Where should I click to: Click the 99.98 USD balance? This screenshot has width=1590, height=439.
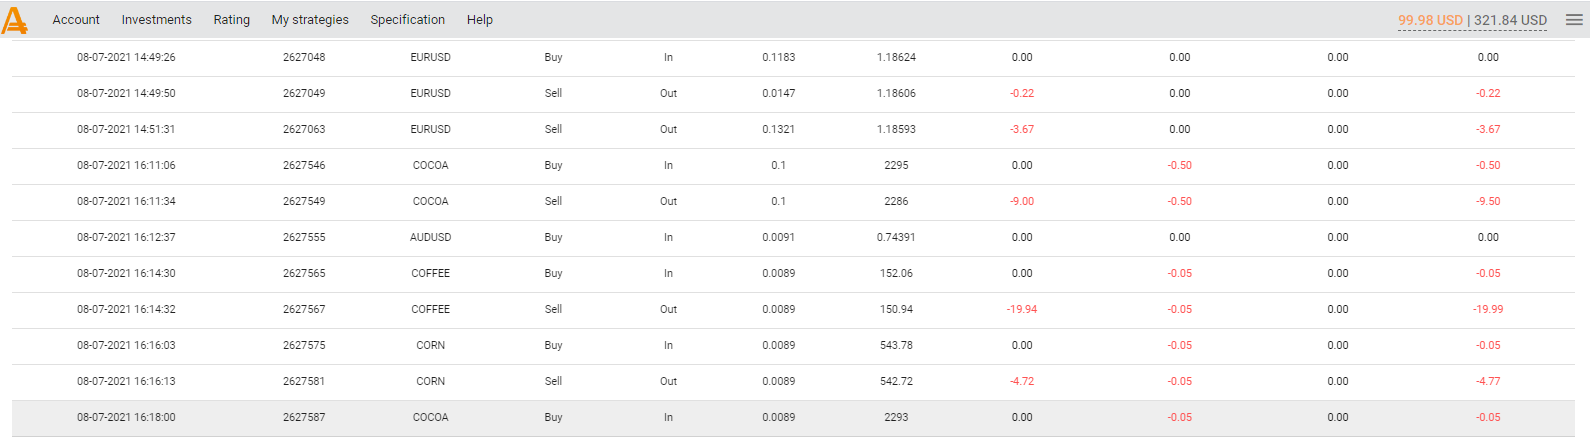point(1430,20)
